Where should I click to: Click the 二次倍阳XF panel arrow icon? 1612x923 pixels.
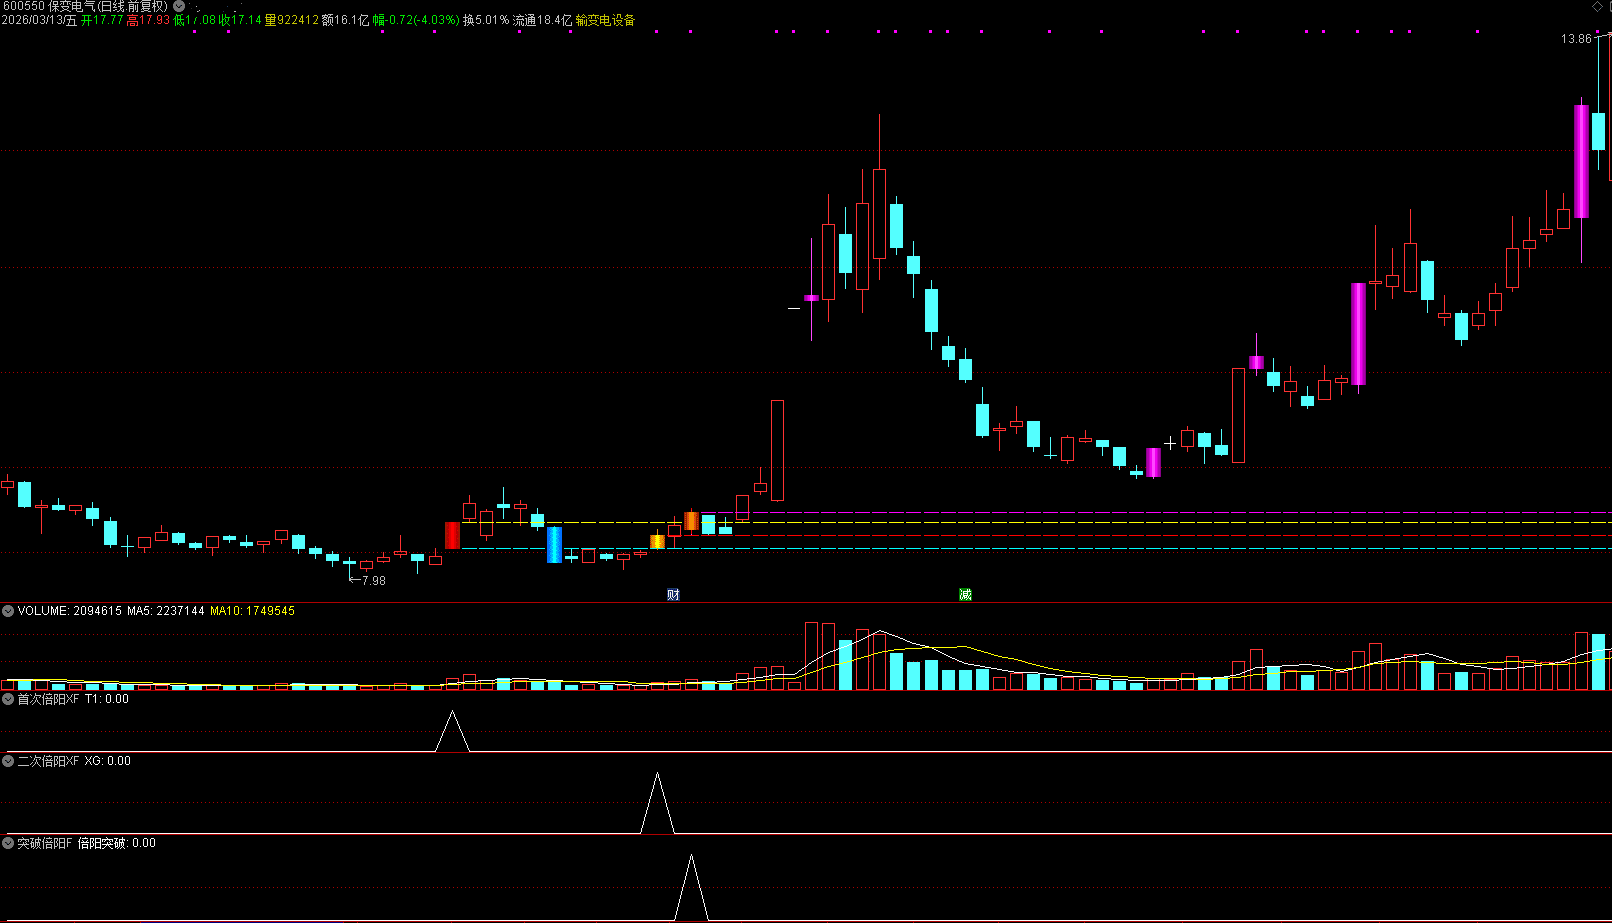(8, 761)
